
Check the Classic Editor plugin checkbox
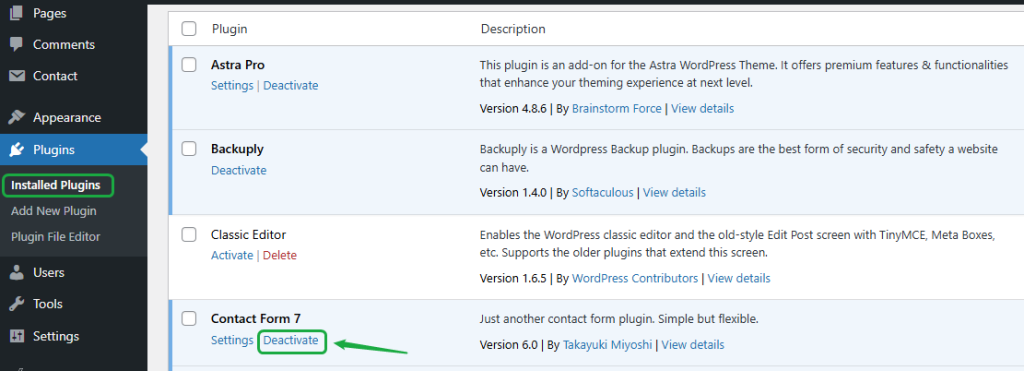pos(189,234)
